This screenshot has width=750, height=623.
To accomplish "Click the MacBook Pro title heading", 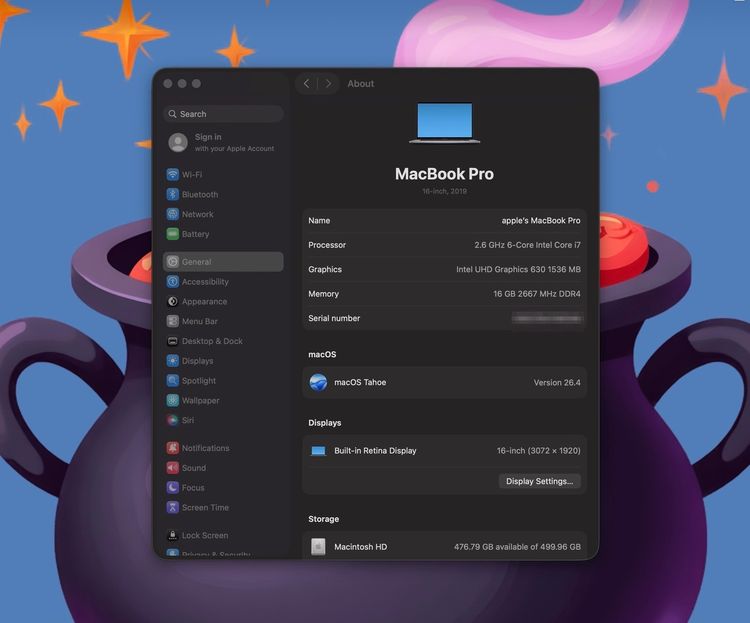I will pyautogui.click(x=444, y=174).
